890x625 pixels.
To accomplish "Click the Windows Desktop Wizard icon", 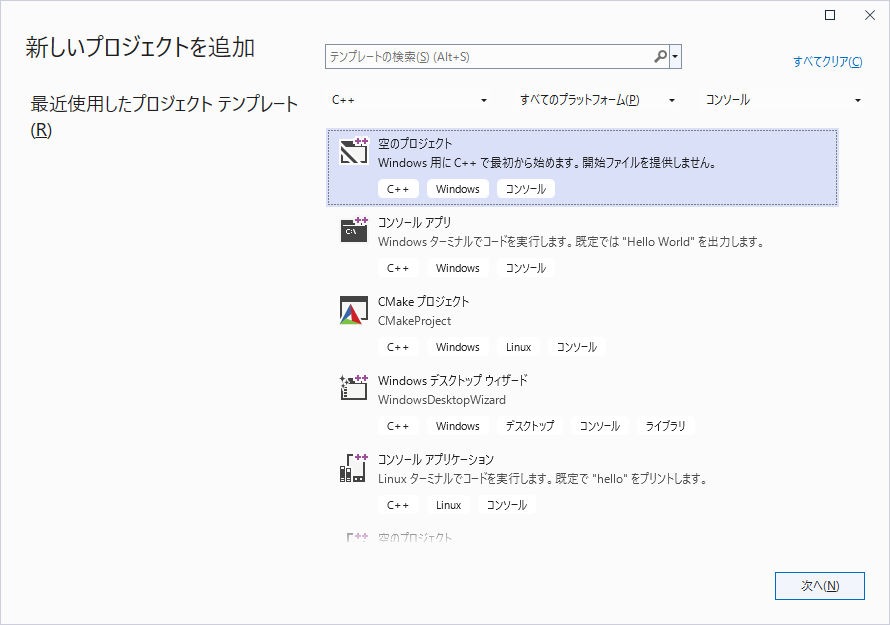I will tap(354, 388).
